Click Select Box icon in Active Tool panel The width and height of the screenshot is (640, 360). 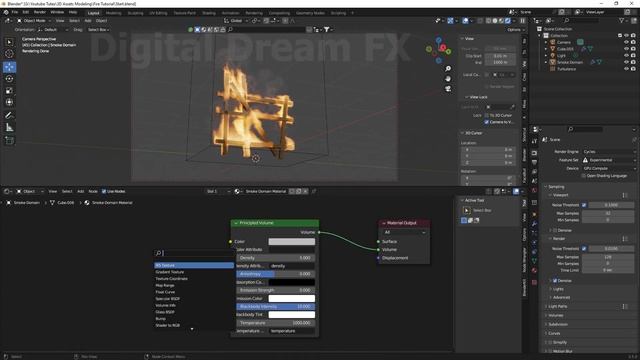tap(467, 210)
